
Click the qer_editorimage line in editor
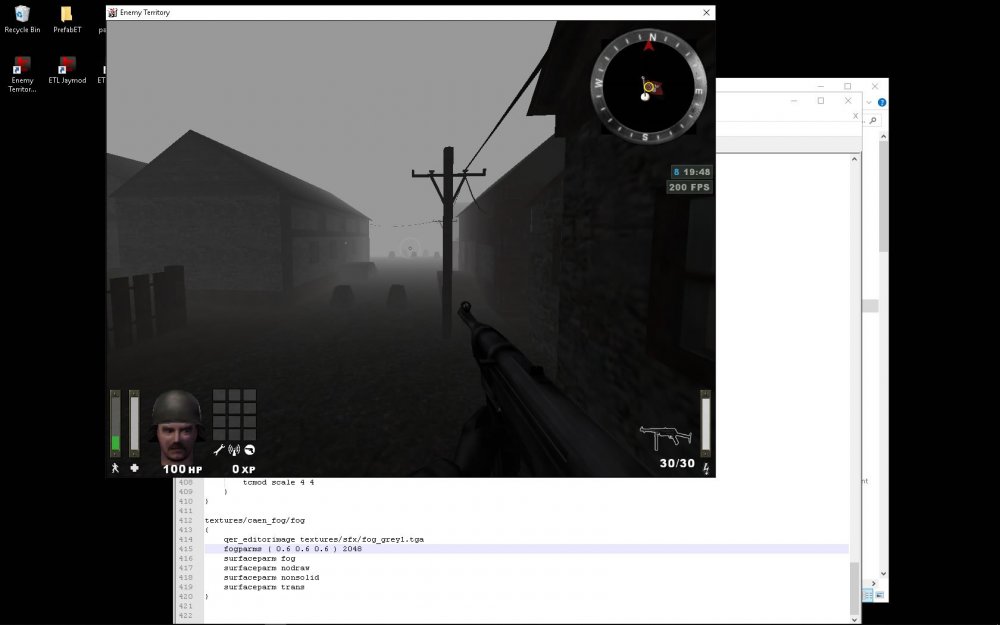click(x=324, y=540)
